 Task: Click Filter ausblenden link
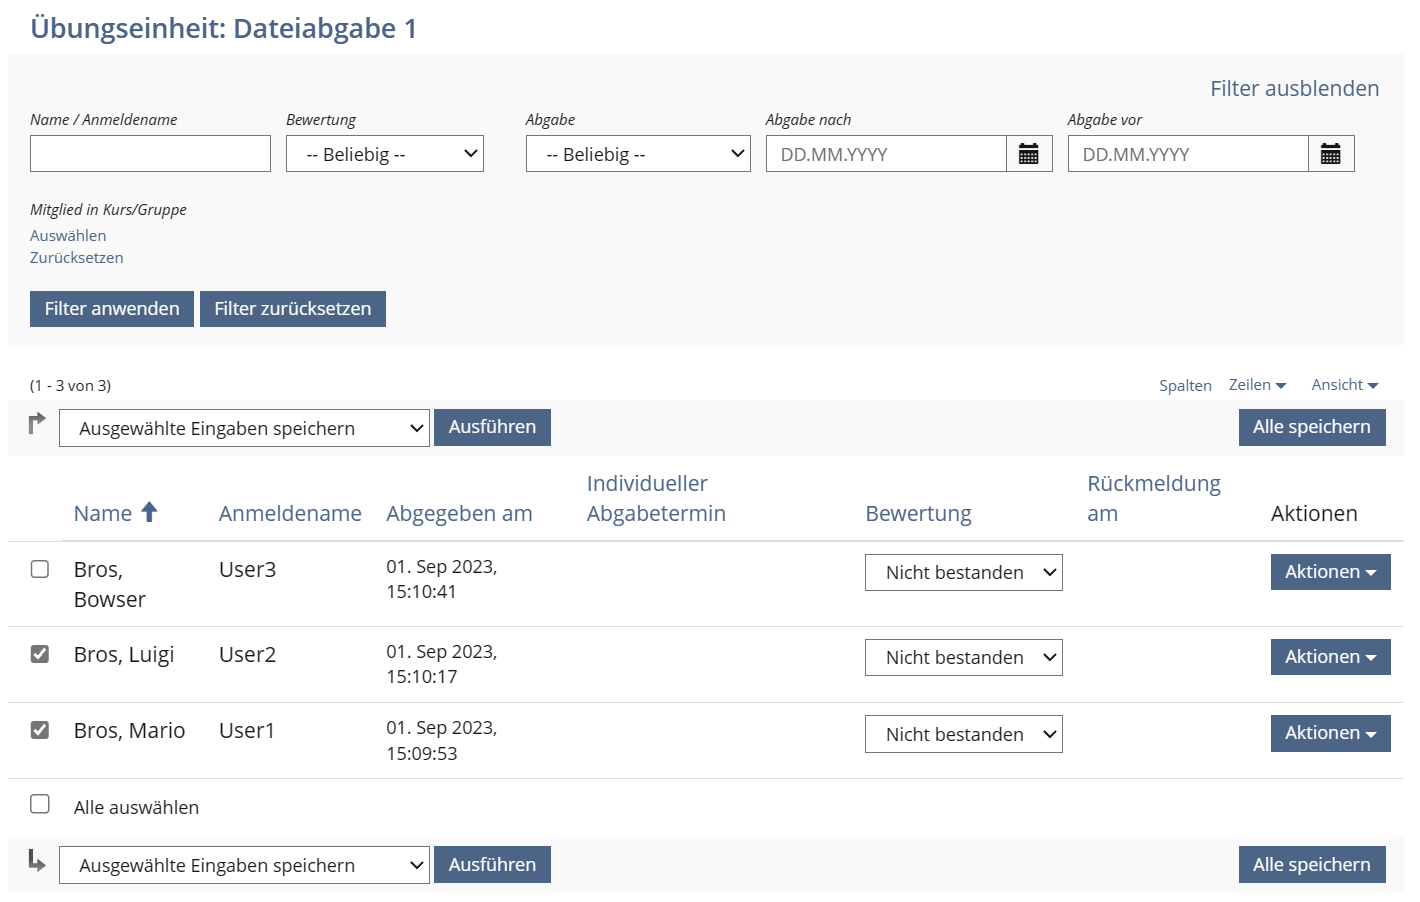tap(1294, 89)
